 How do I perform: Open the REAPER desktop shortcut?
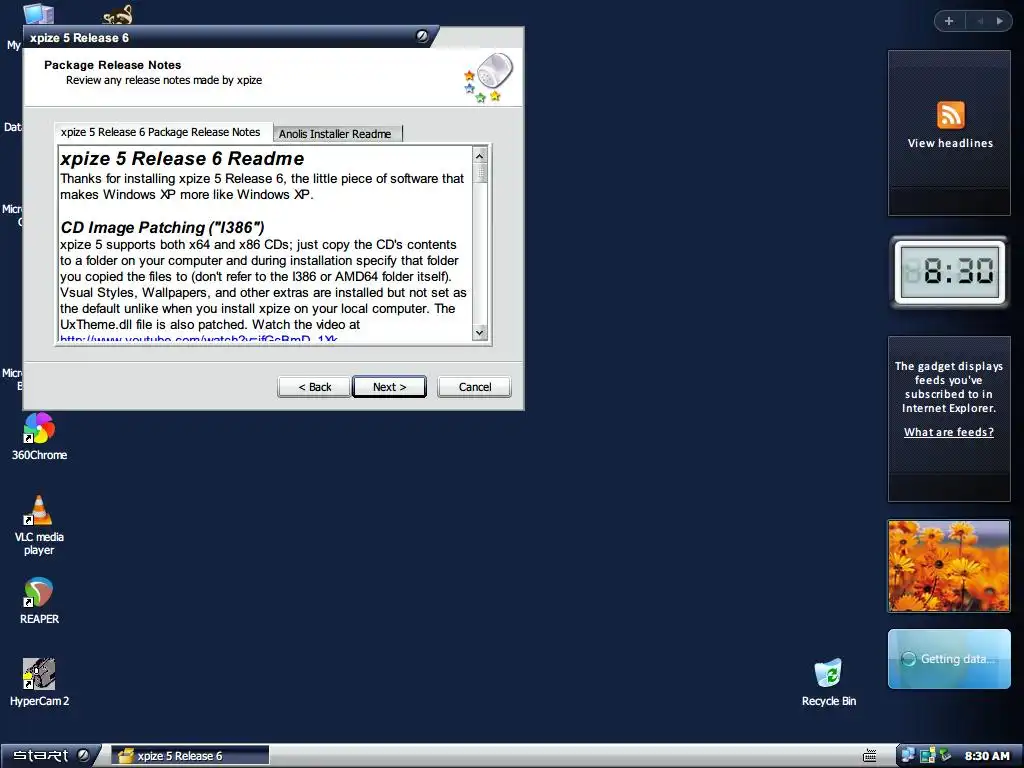point(39,600)
